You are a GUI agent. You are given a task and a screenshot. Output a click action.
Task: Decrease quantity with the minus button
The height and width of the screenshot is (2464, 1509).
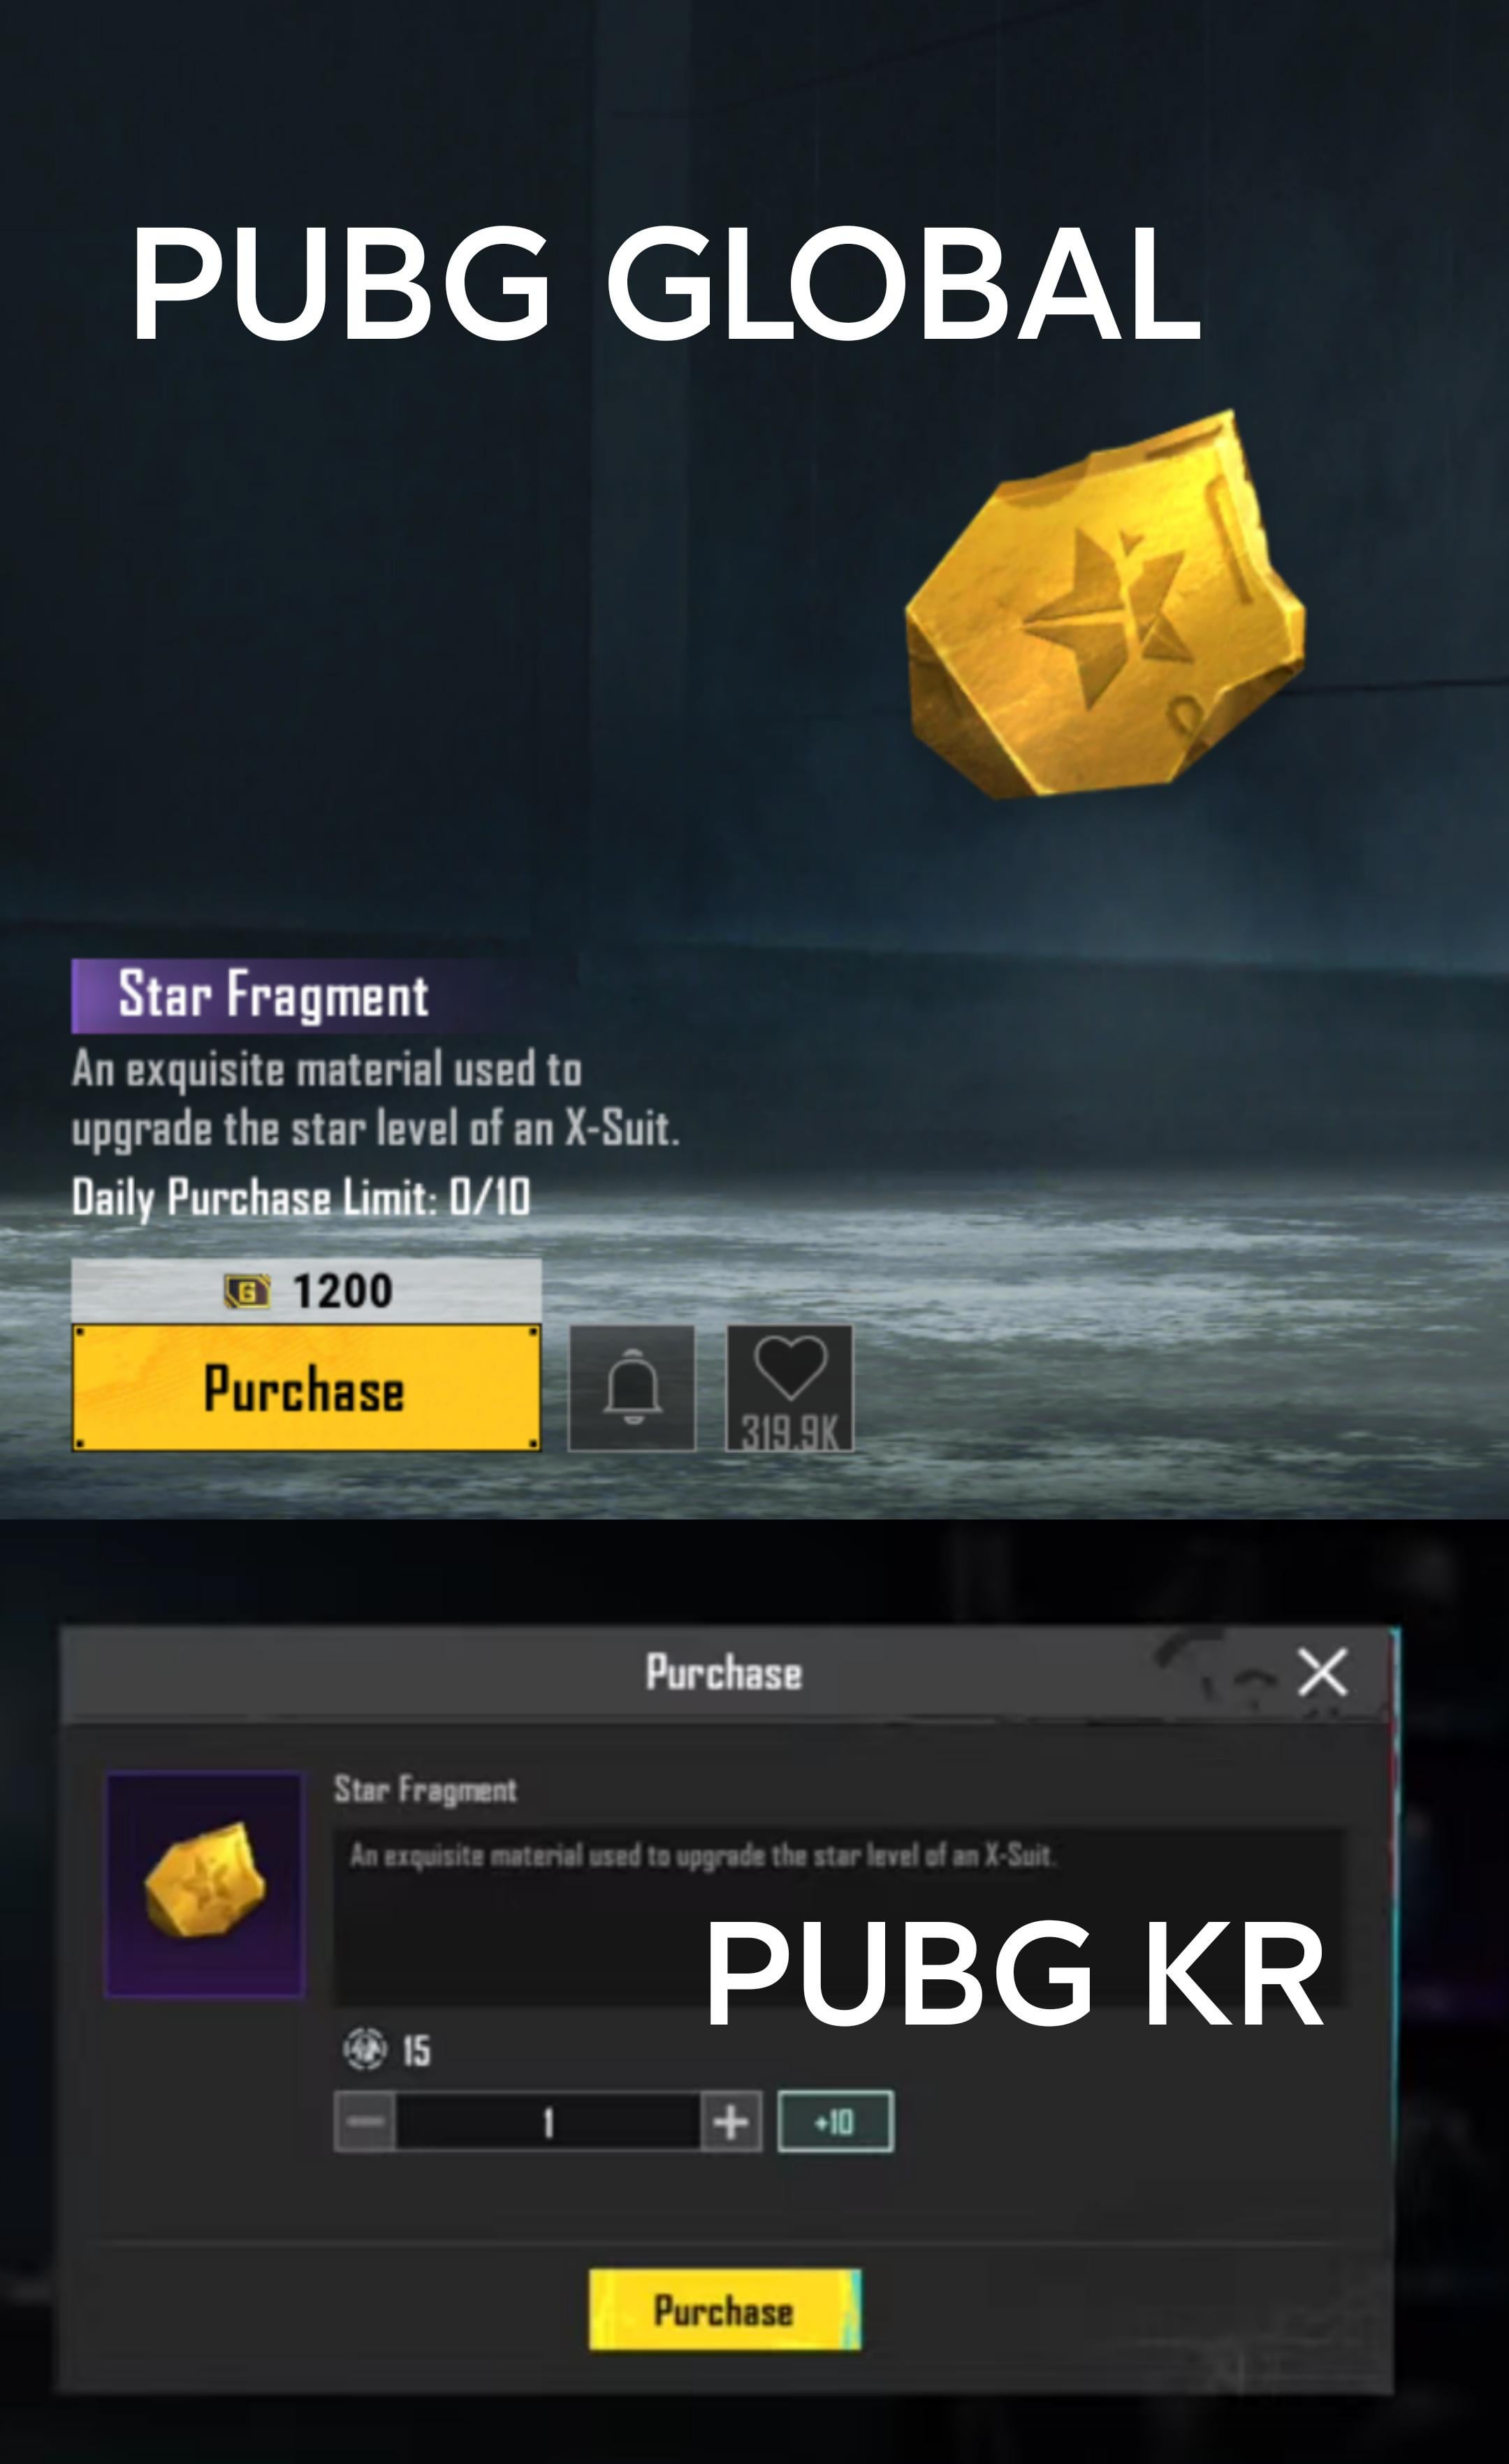(365, 2121)
